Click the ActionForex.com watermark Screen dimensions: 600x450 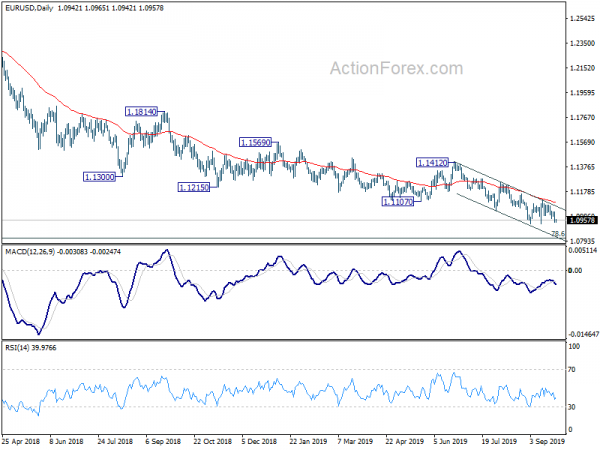pos(396,68)
